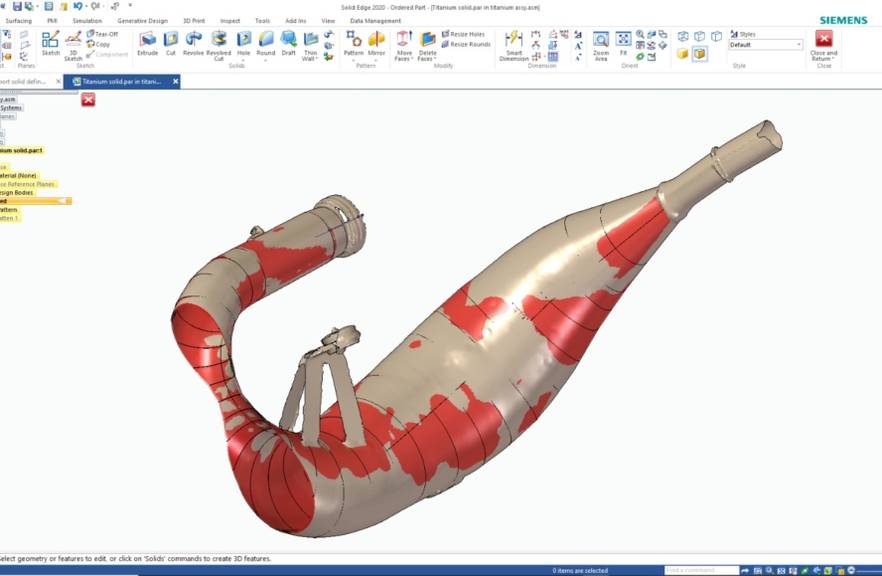The image size is (882, 576).
Task: Close the Titanium solid.par document tab
Action: pos(176,82)
